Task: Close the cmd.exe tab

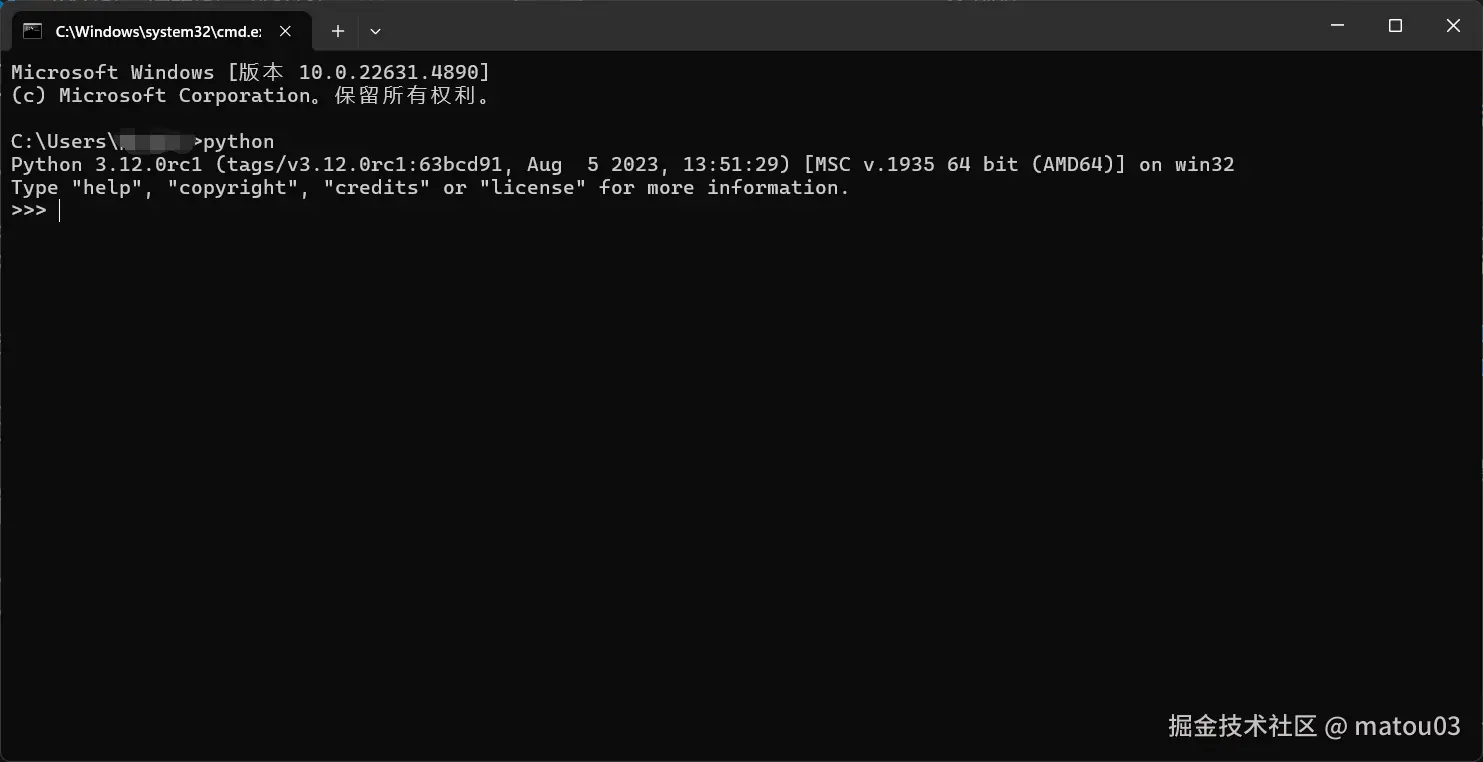Action: point(285,31)
